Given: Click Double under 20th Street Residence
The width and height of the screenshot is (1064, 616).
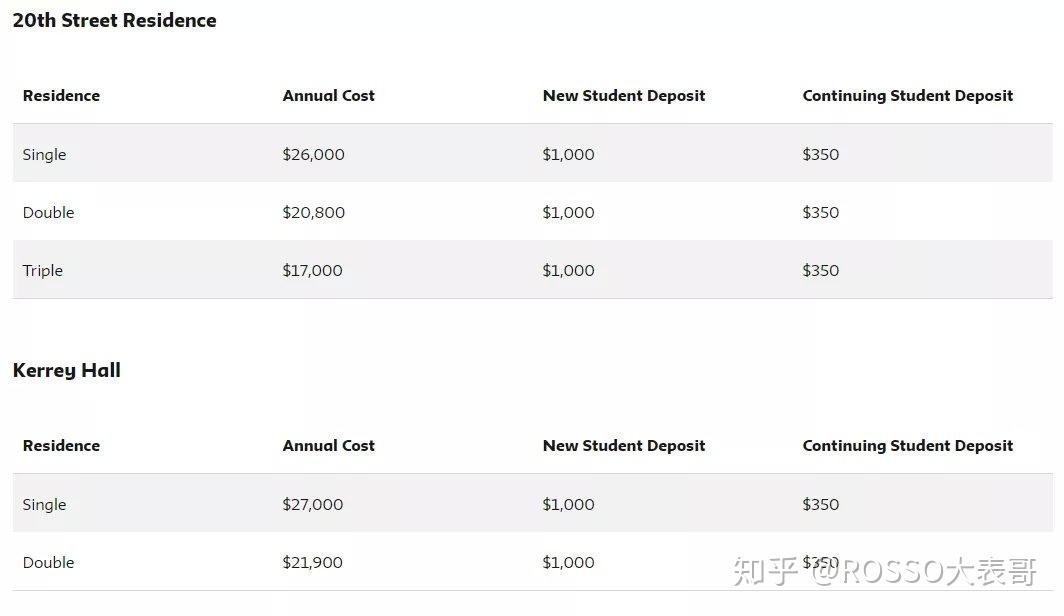Looking at the screenshot, I should [48, 213].
